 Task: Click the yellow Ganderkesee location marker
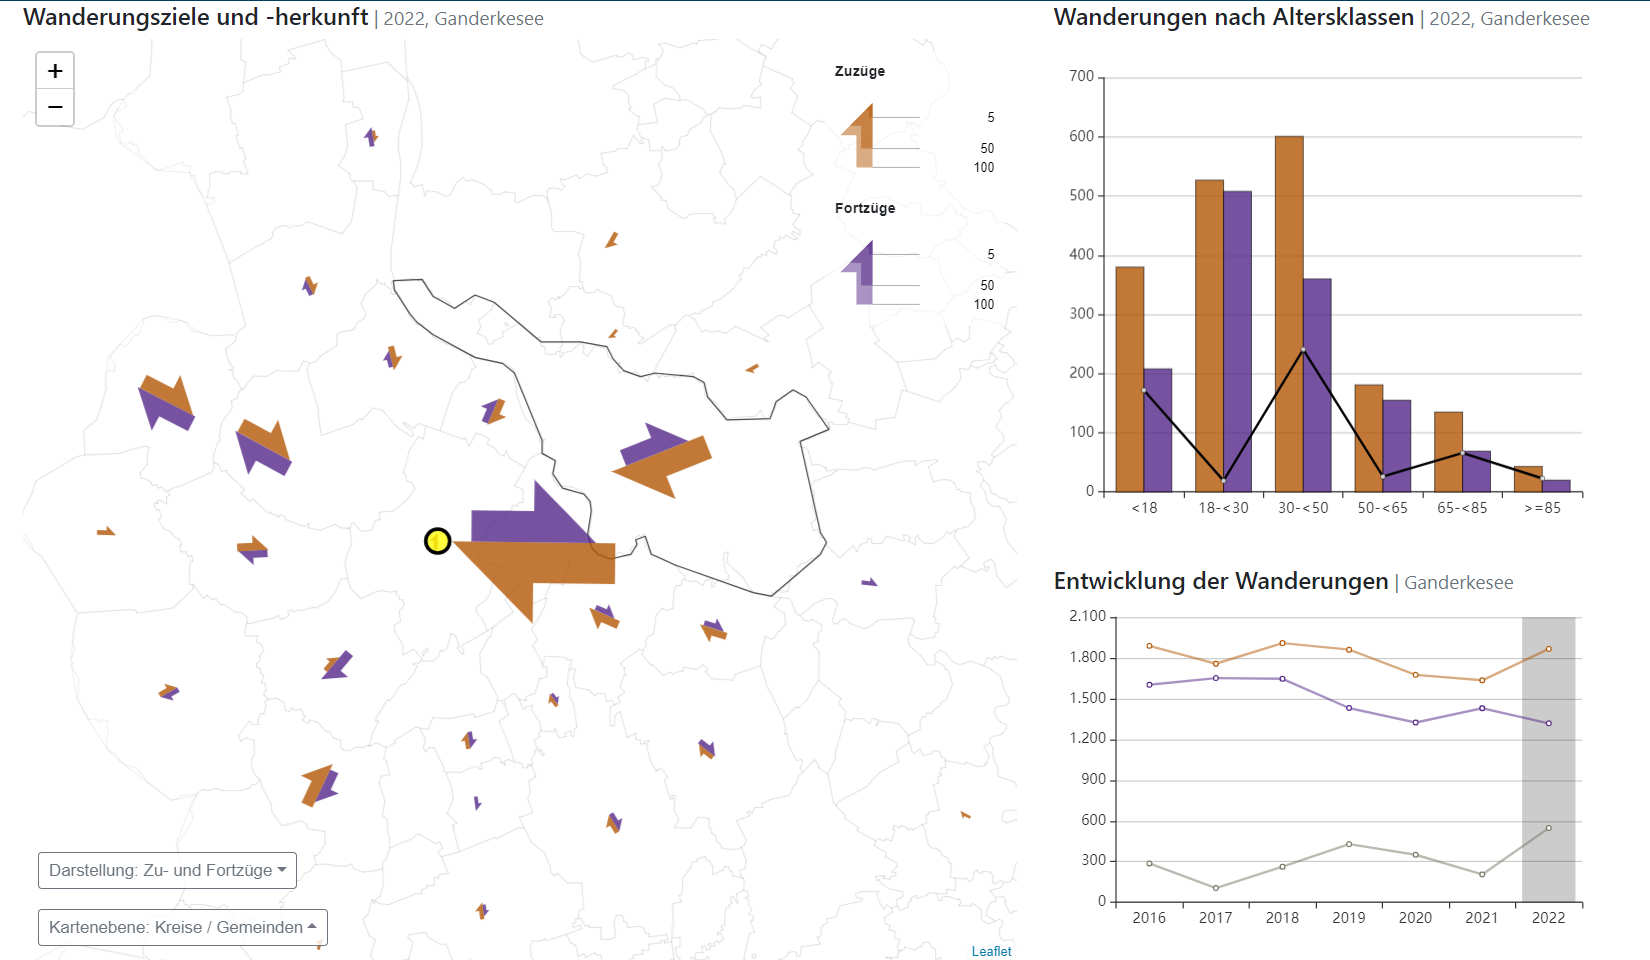pos(437,541)
